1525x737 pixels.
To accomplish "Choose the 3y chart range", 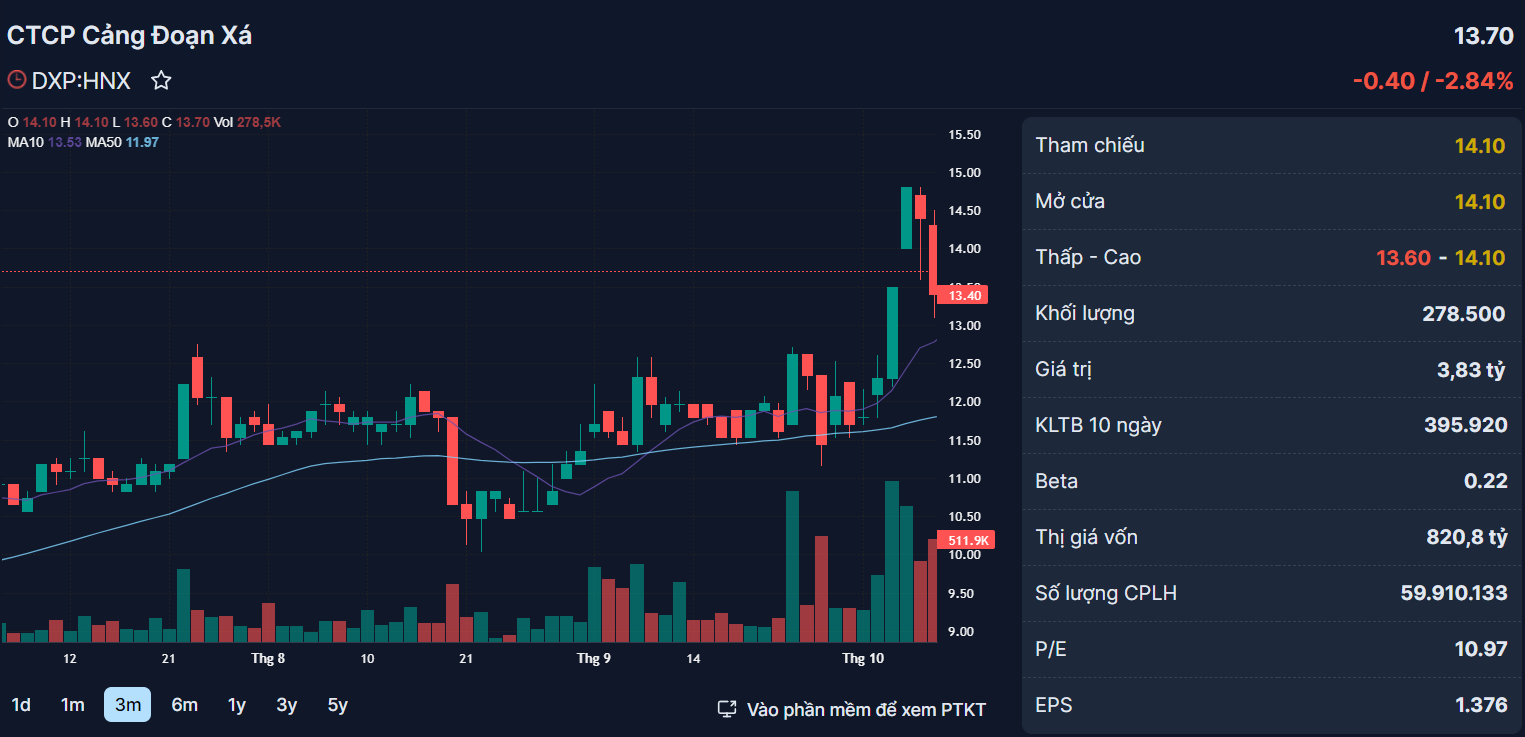I will click(x=287, y=705).
